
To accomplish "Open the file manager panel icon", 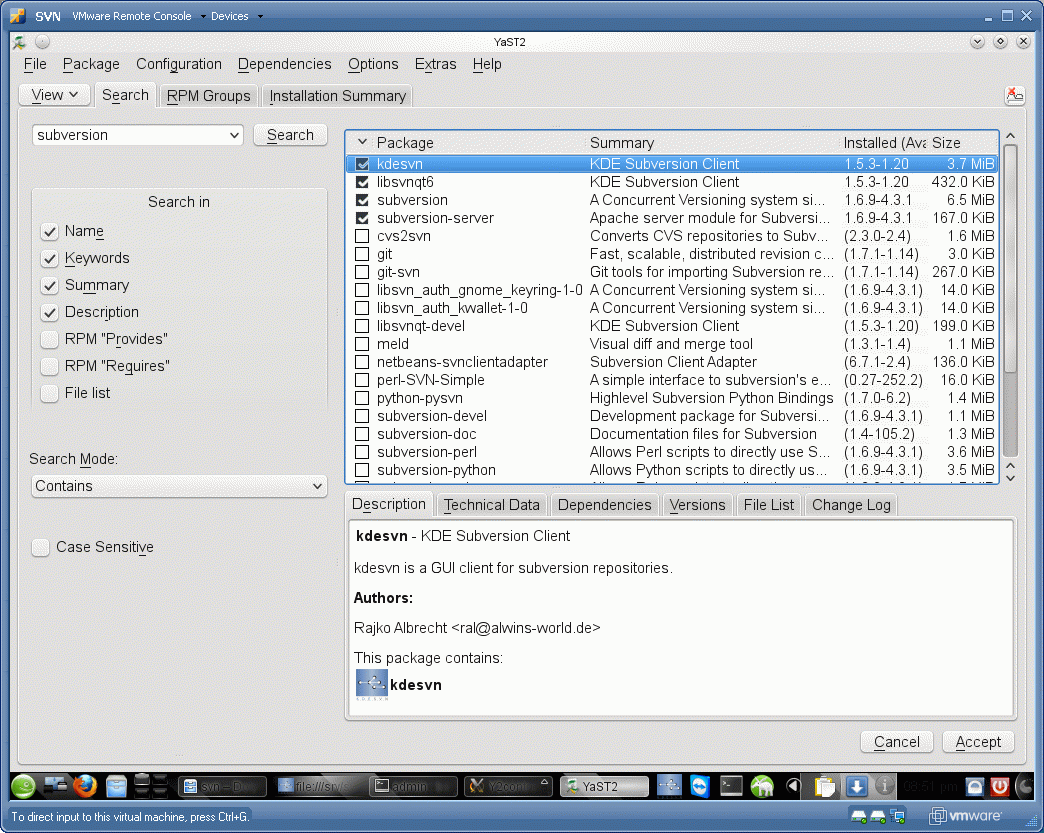I will [x=116, y=786].
